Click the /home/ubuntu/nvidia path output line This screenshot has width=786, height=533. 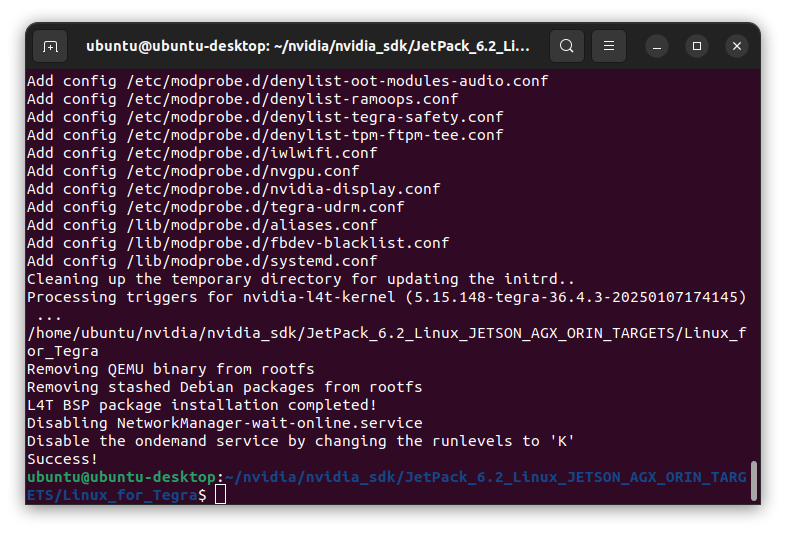386,342
